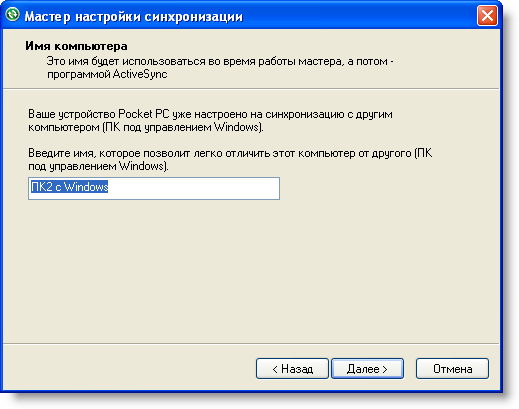Cancel the wizard using Отмена
Screen dimensions: 519x409
coord(452,369)
